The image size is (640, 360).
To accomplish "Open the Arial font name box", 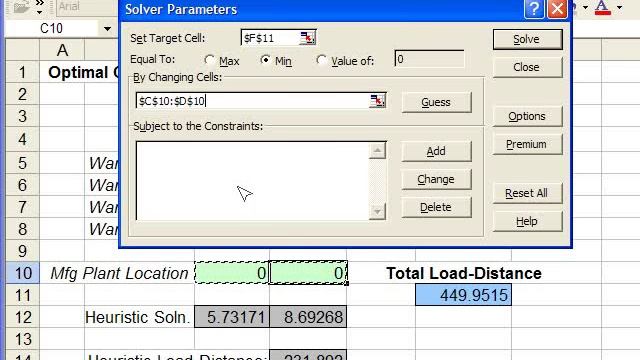I will point(87,7).
